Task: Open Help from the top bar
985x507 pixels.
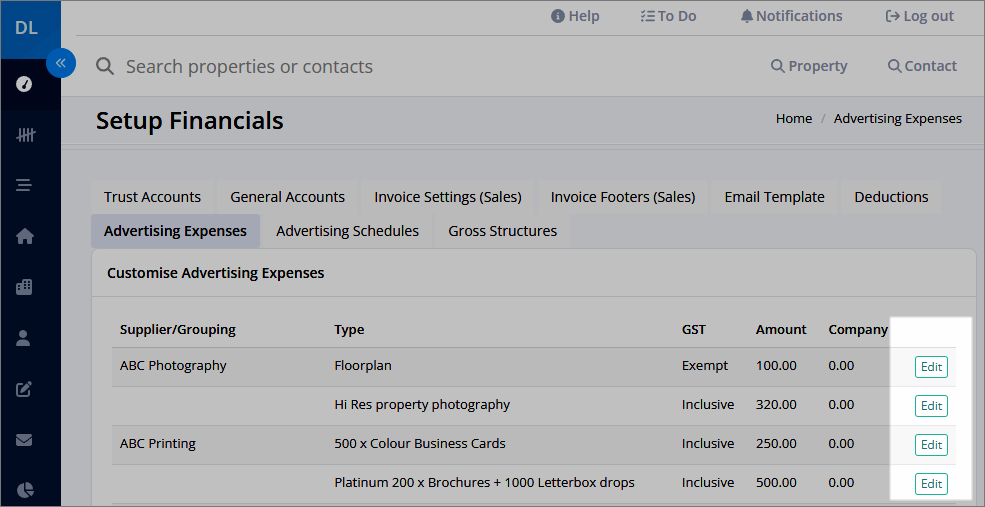Action: coord(575,16)
